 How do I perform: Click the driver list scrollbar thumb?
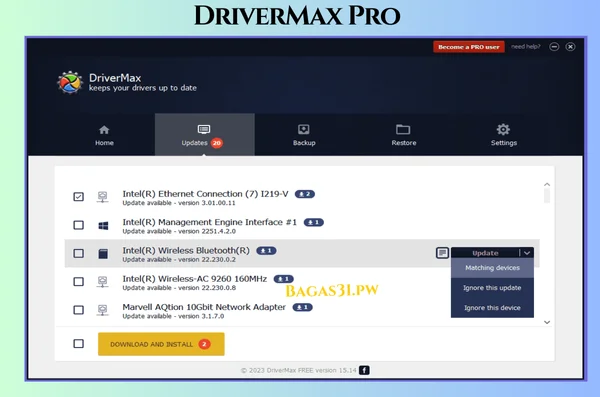(x=547, y=196)
